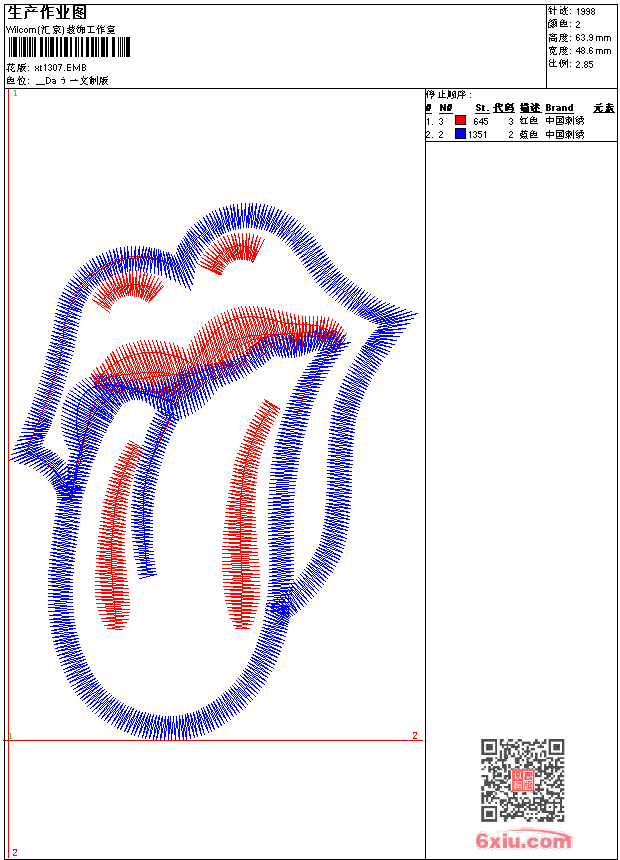Click the scale value '2.85'
This screenshot has height=860, width=620.
tap(584, 64)
